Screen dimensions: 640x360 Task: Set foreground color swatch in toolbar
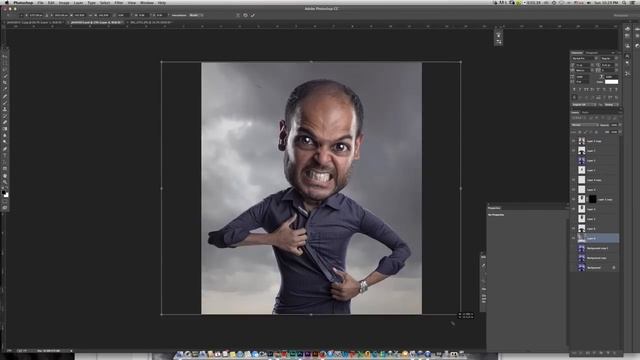pyautogui.click(x=4, y=192)
